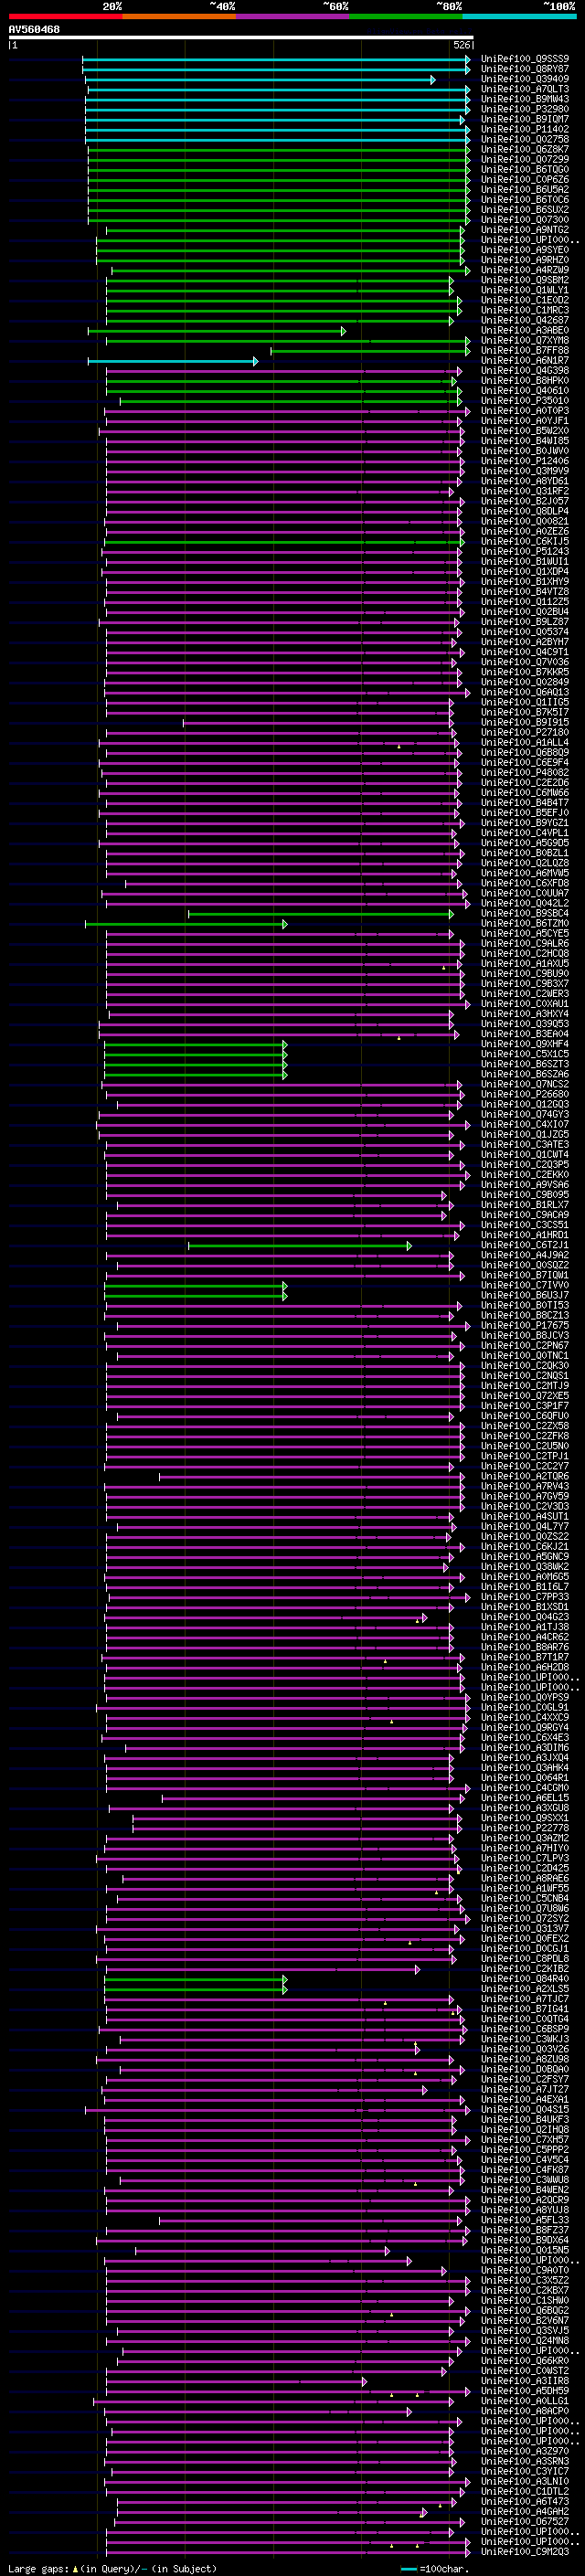Open the hit UniRef100_Q74GY3

pos(525,1114)
